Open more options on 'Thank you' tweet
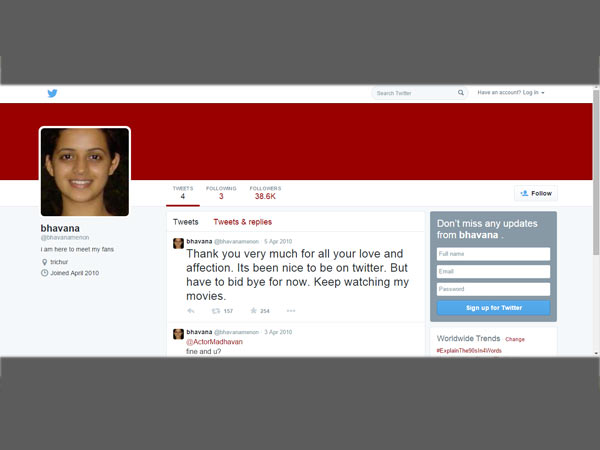The width and height of the screenshot is (600, 450). [x=291, y=311]
